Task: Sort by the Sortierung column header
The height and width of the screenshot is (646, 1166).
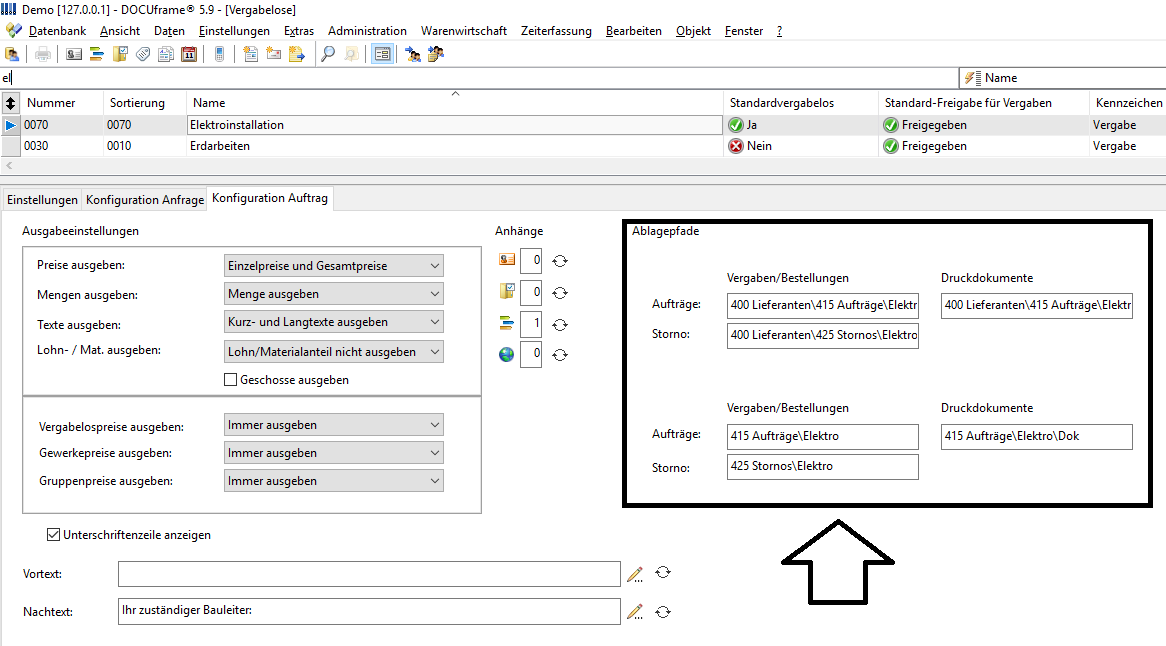Action: click(144, 103)
